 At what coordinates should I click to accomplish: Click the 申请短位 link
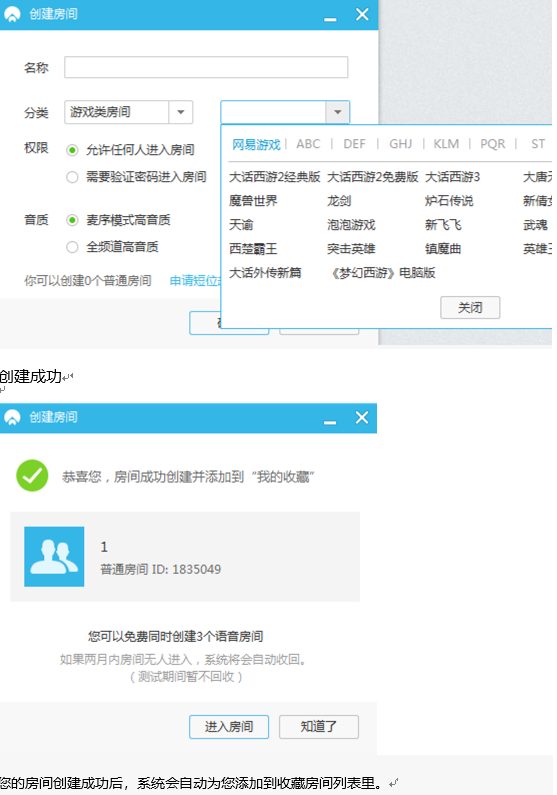pos(195,280)
